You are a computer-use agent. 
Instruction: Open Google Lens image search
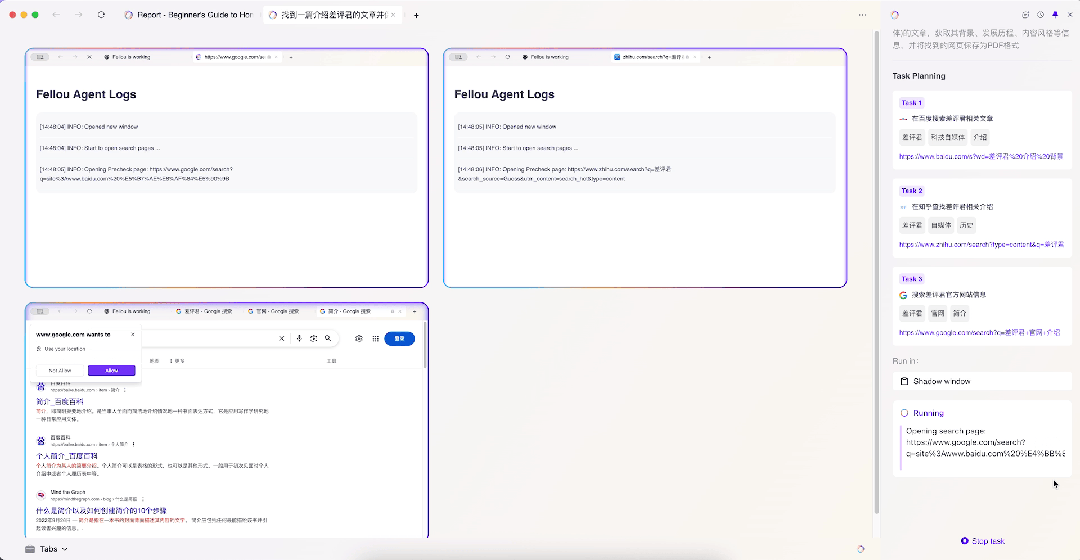point(313,338)
